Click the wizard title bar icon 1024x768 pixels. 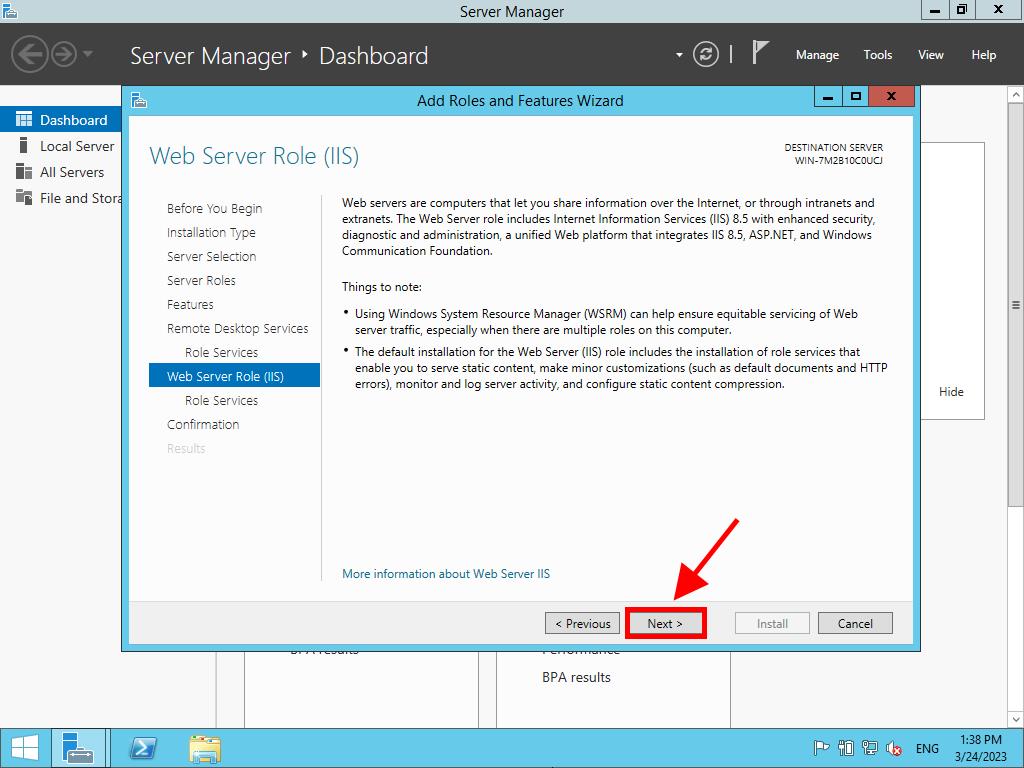click(x=138, y=100)
